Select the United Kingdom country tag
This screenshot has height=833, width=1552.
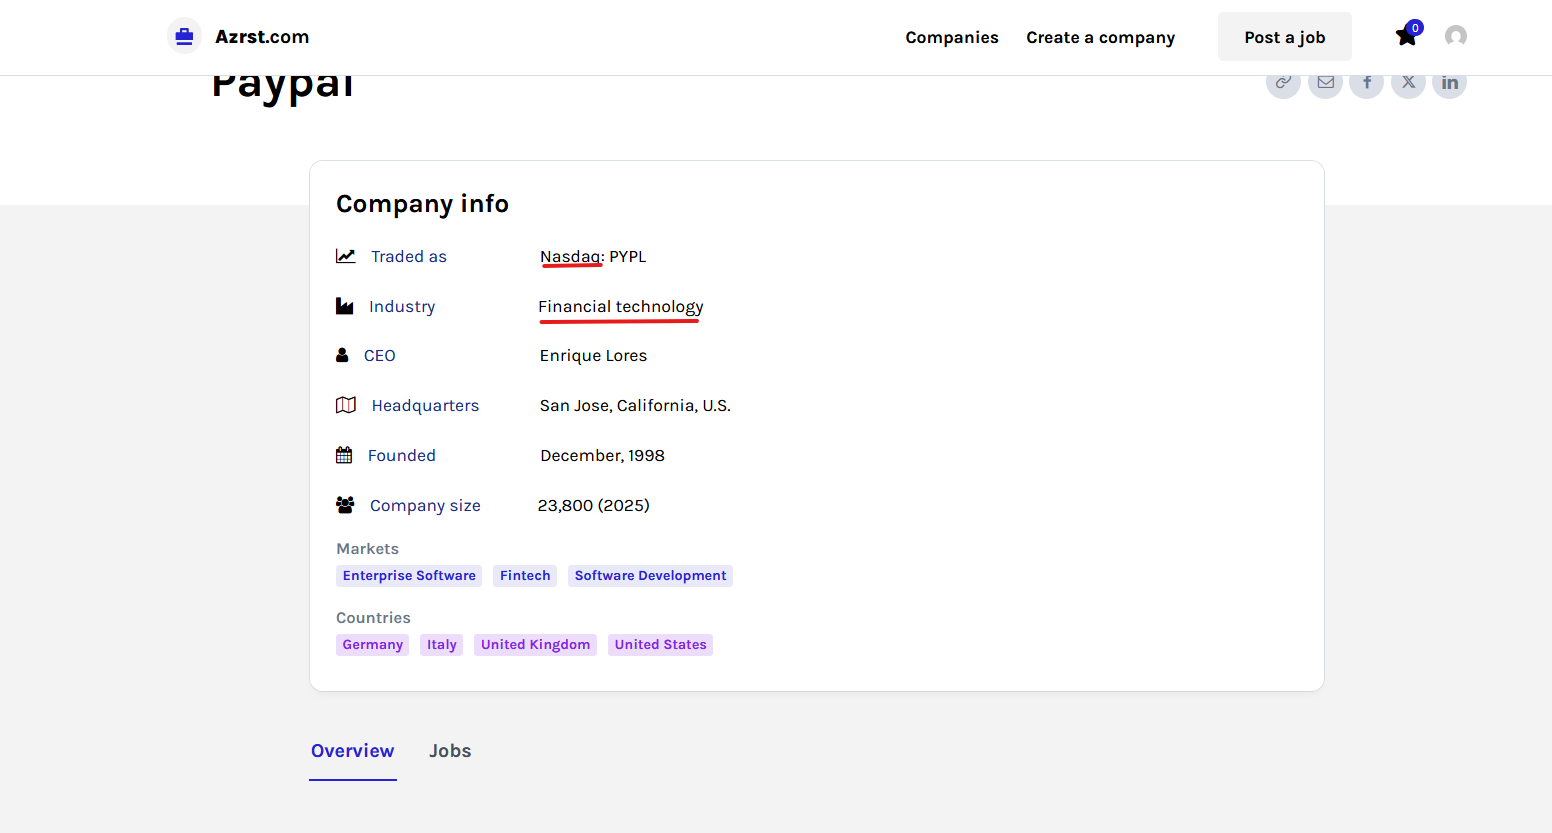pyautogui.click(x=535, y=645)
